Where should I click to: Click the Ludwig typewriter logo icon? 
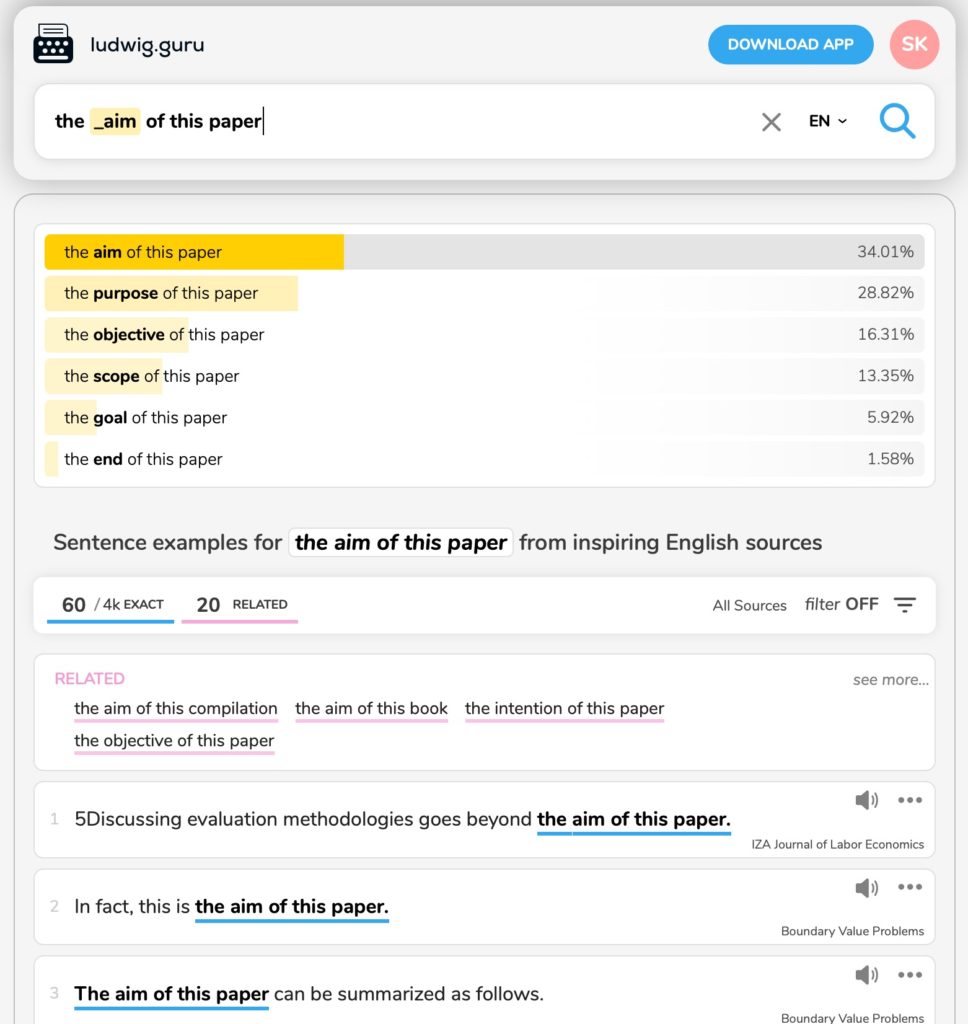click(x=53, y=45)
